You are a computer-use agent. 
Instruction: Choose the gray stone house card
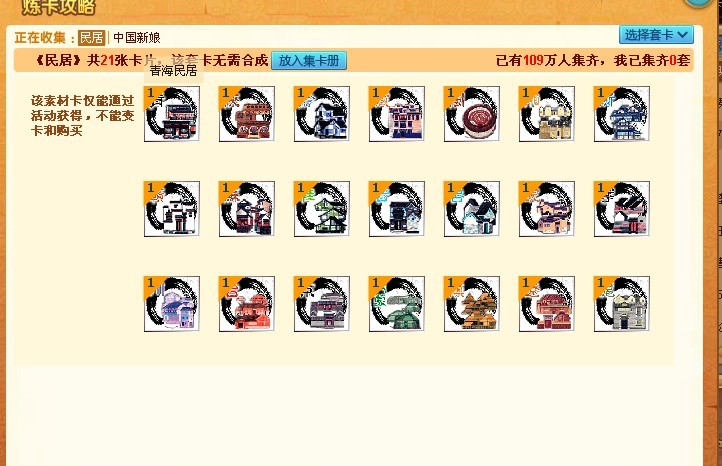pyautogui.click(x=622, y=304)
